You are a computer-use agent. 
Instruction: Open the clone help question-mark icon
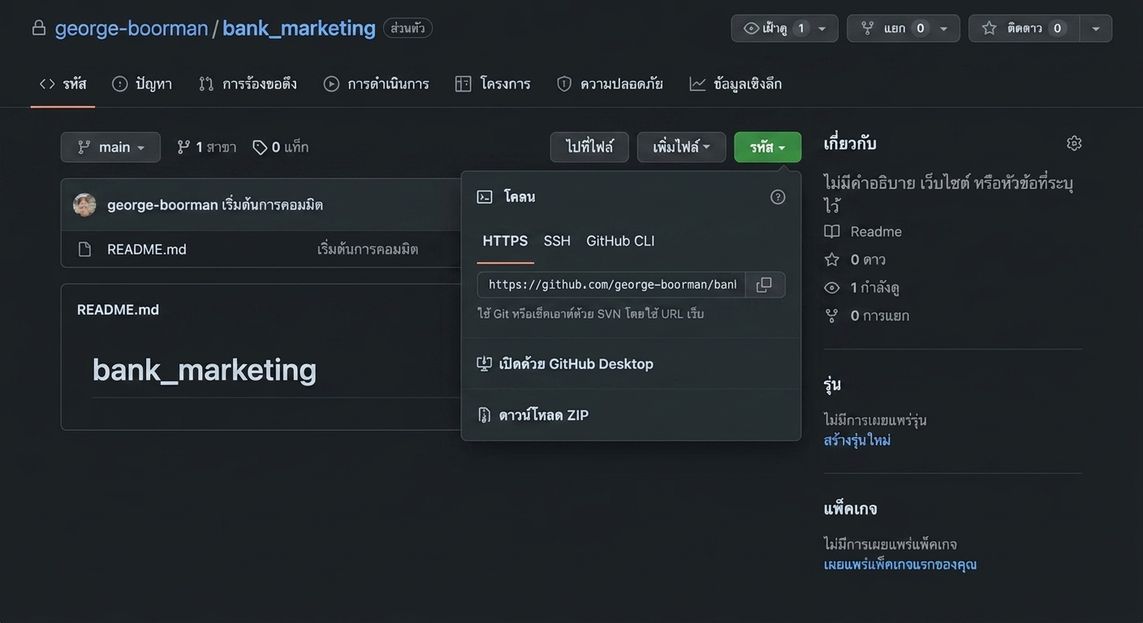[778, 197]
